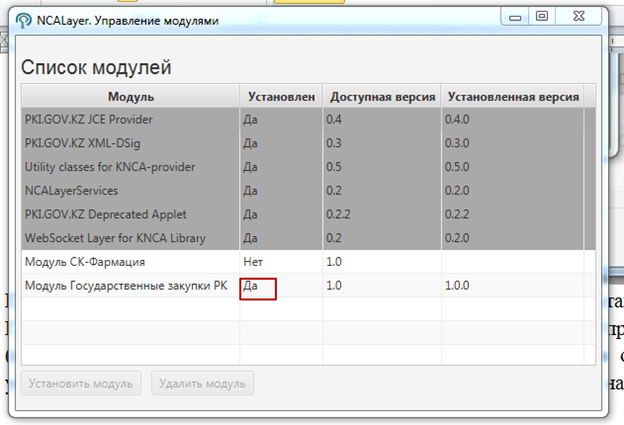The image size is (624, 425).
Task: Click Нет status of СК-Фармация module
Action: 253,262
